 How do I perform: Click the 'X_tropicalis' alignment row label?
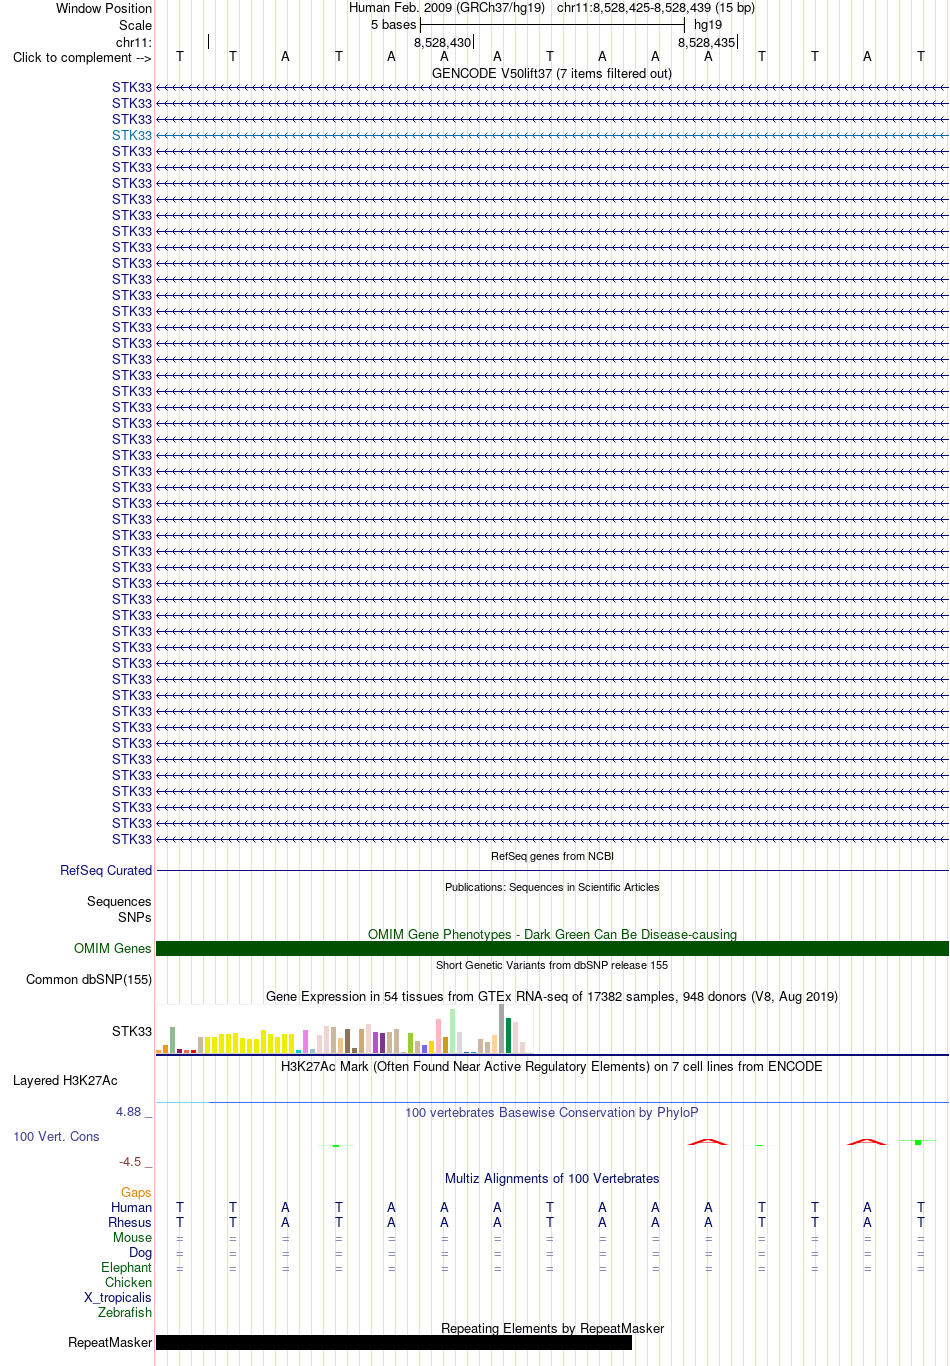(x=118, y=1297)
